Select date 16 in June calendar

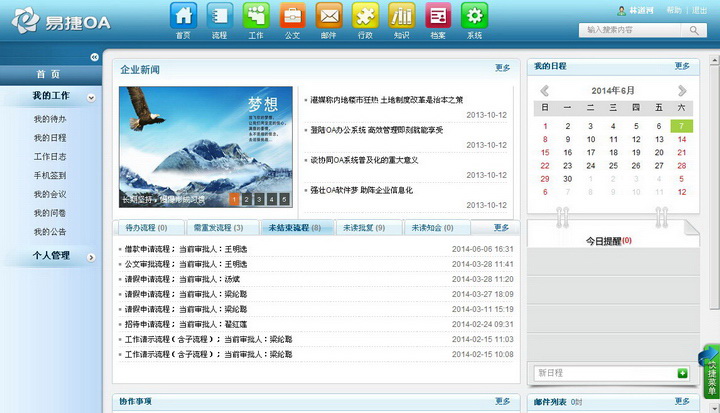point(568,153)
